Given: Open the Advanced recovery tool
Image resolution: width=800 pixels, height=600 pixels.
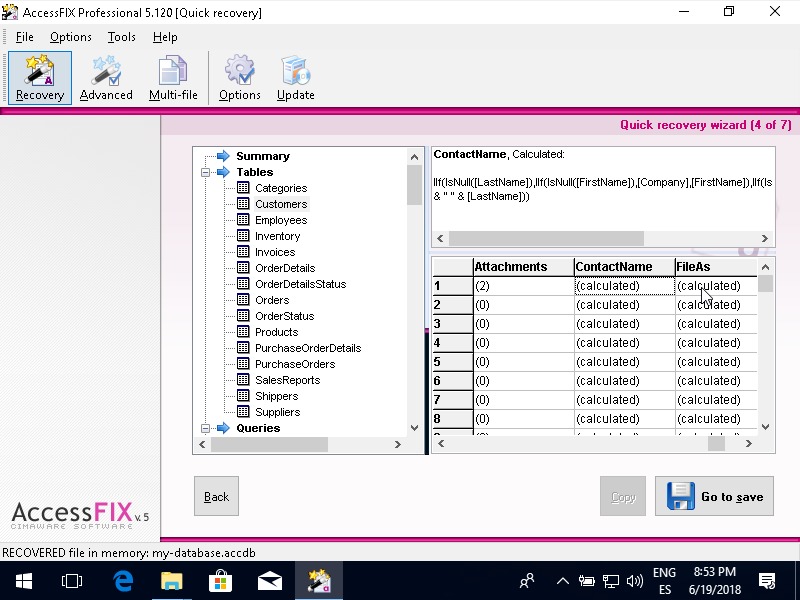Looking at the screenshot, I should click(106, 77).
